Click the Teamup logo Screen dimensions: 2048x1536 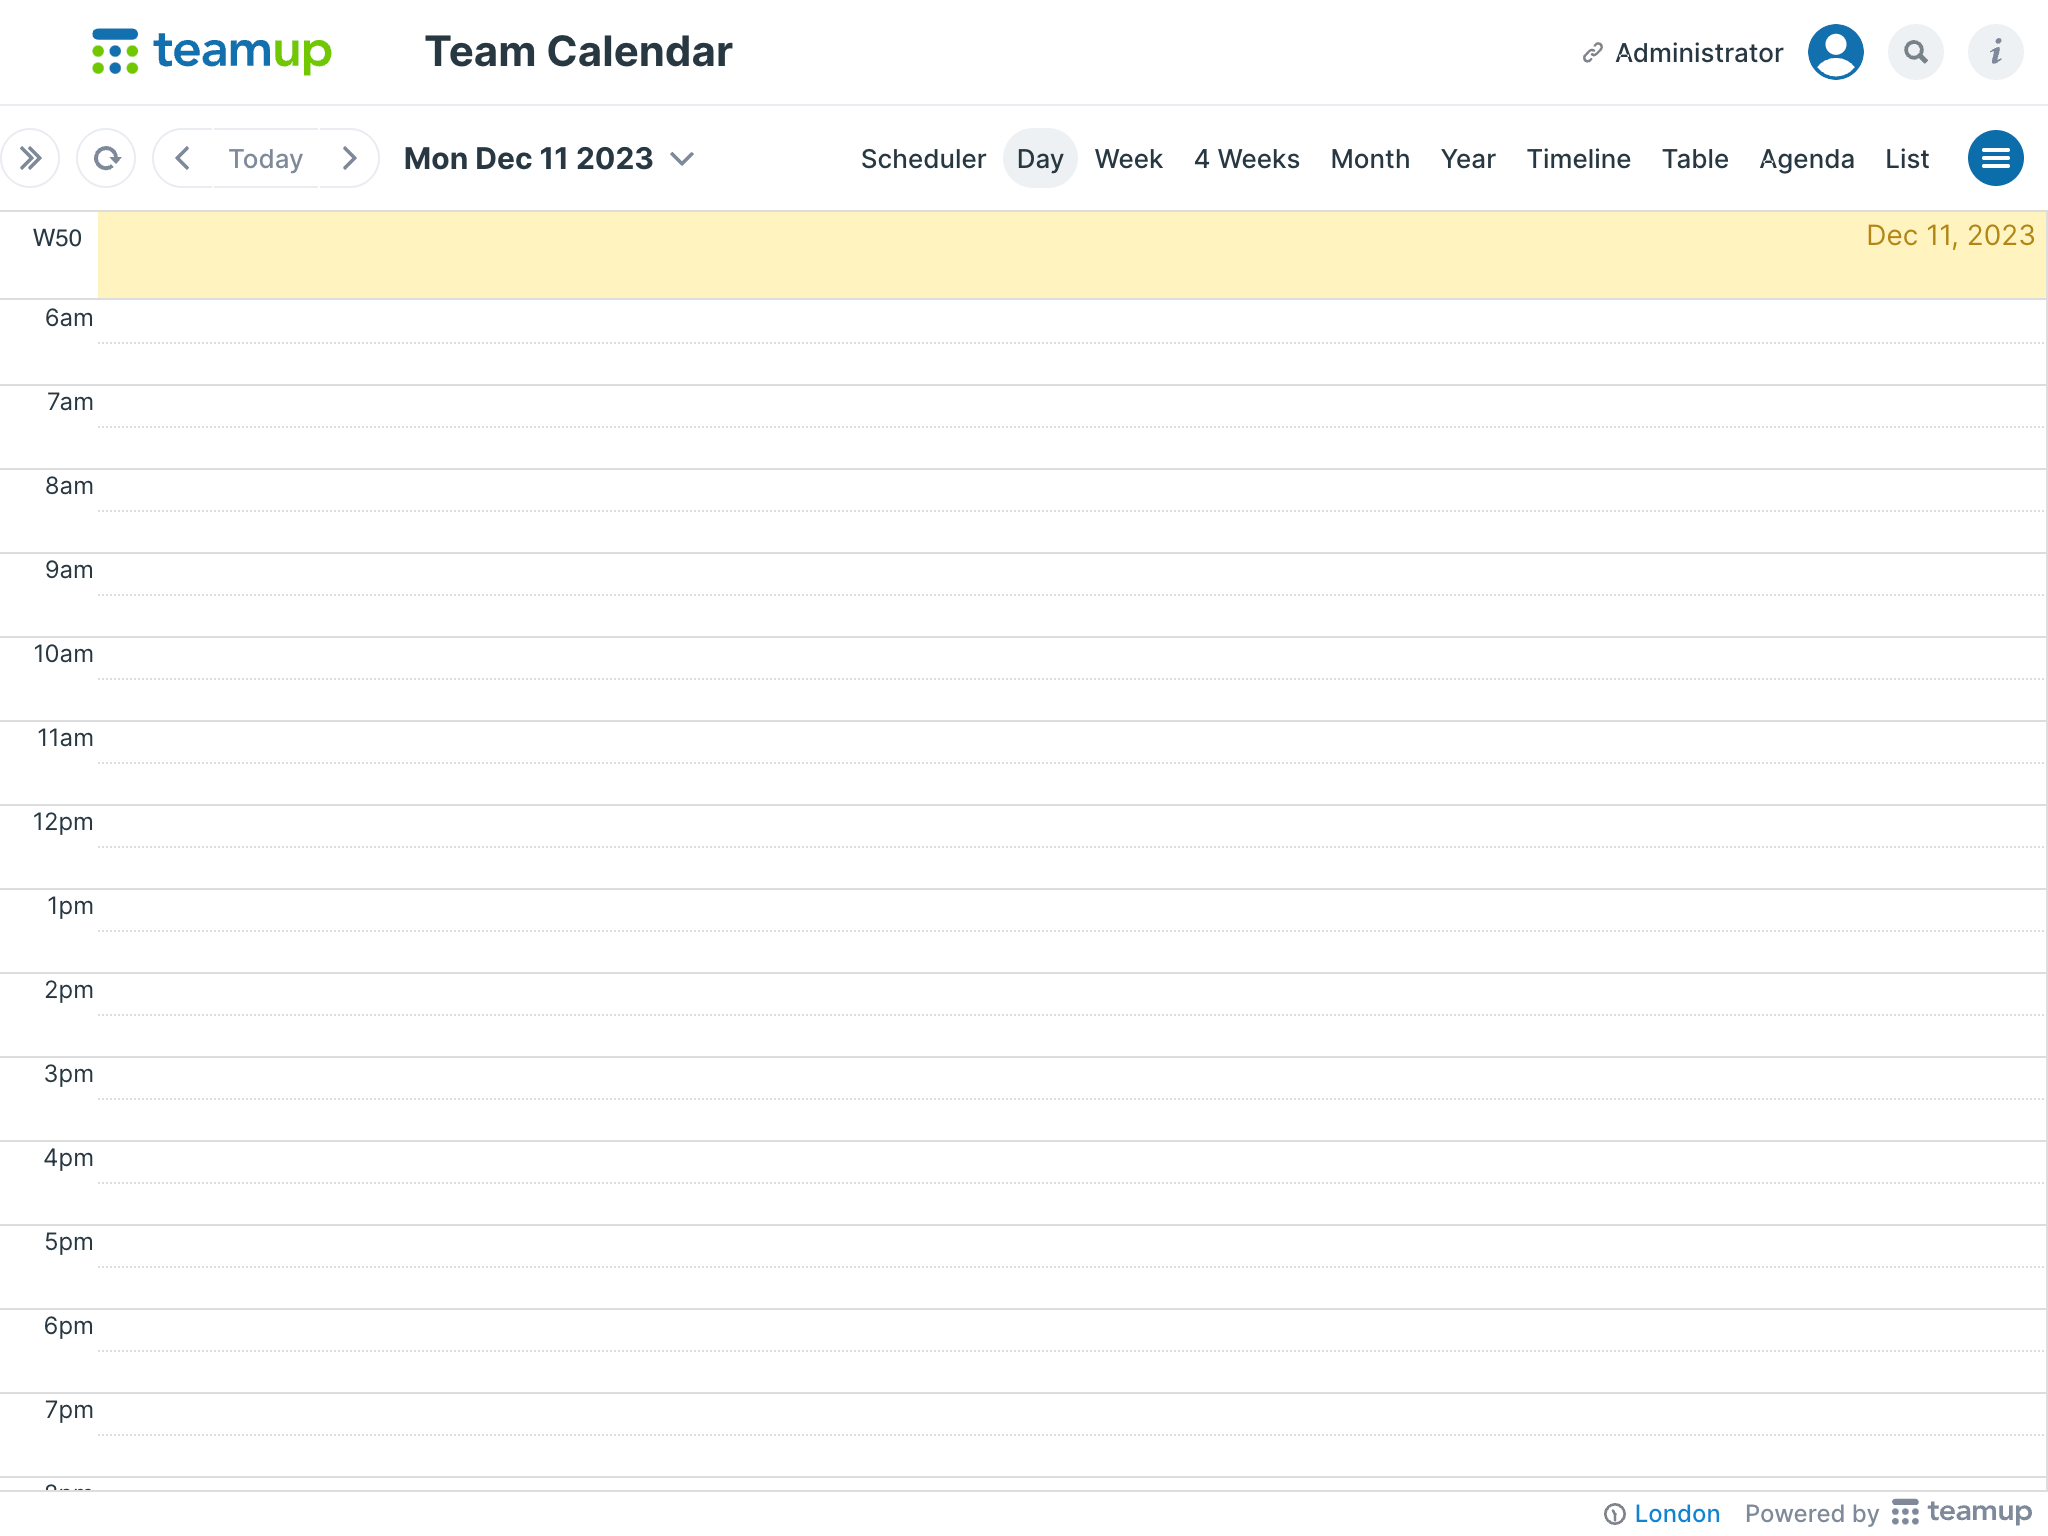(212, 52)
